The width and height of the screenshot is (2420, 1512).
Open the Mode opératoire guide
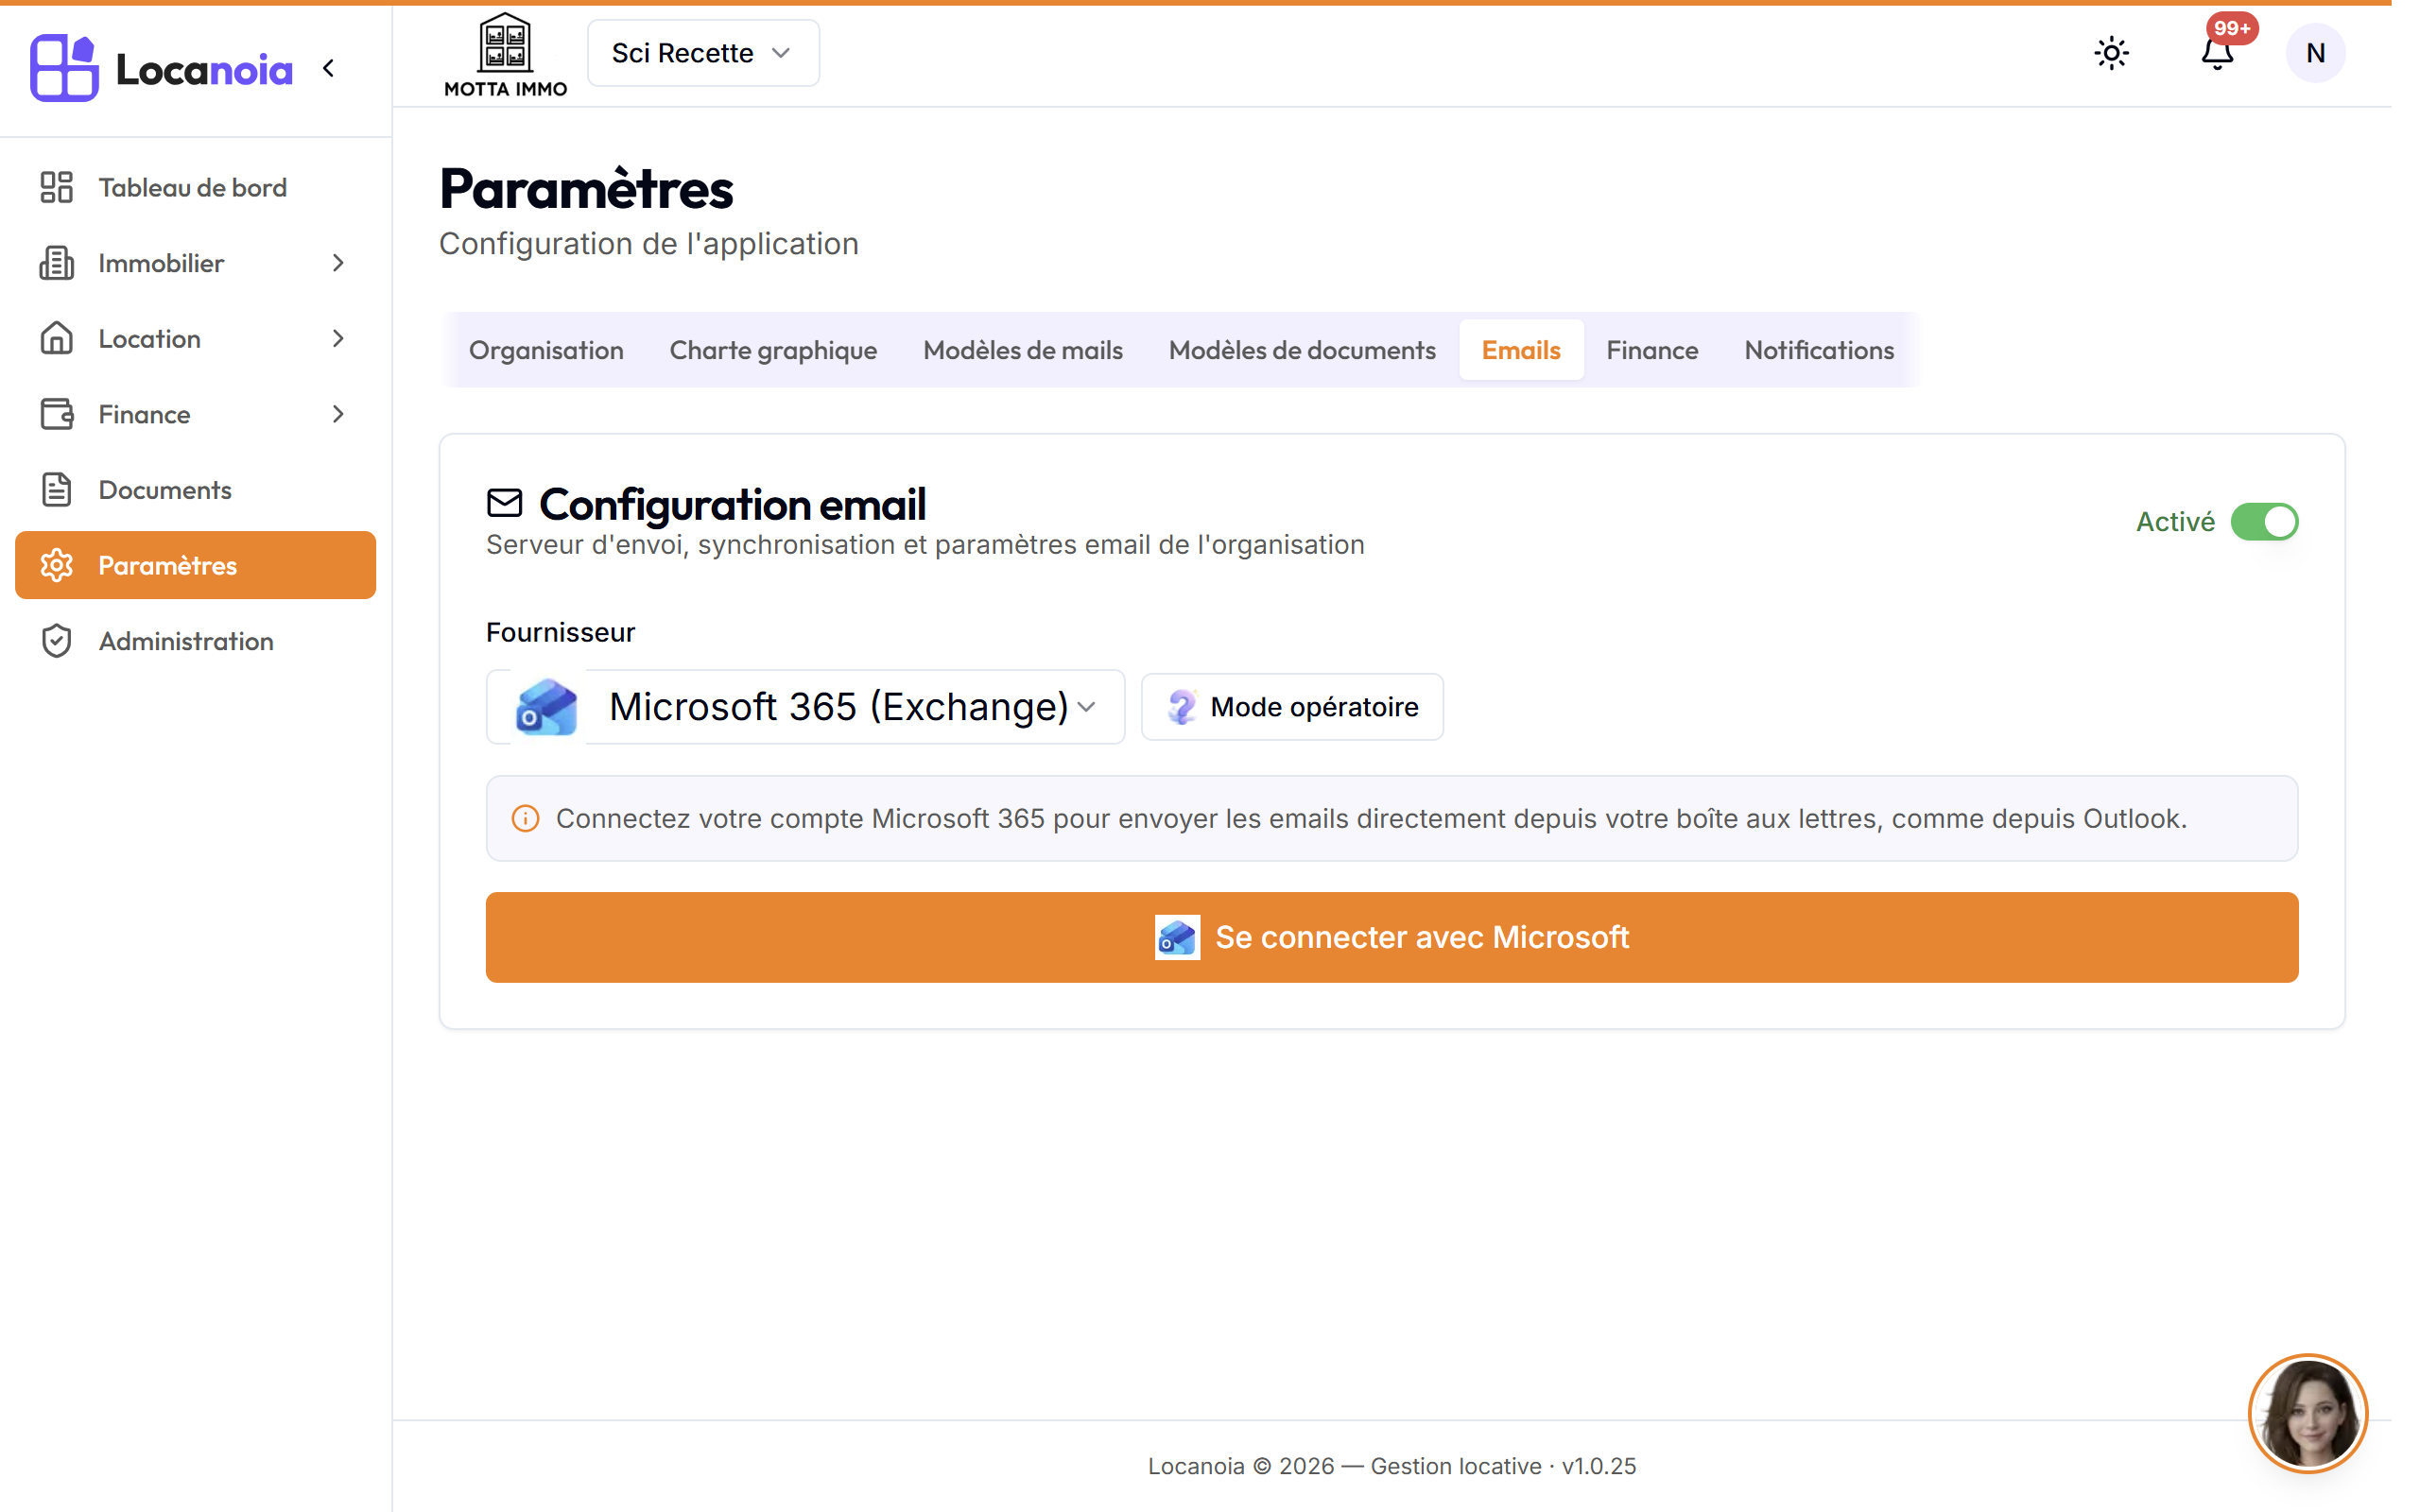pyautogui.click(x=1292, y=707)
